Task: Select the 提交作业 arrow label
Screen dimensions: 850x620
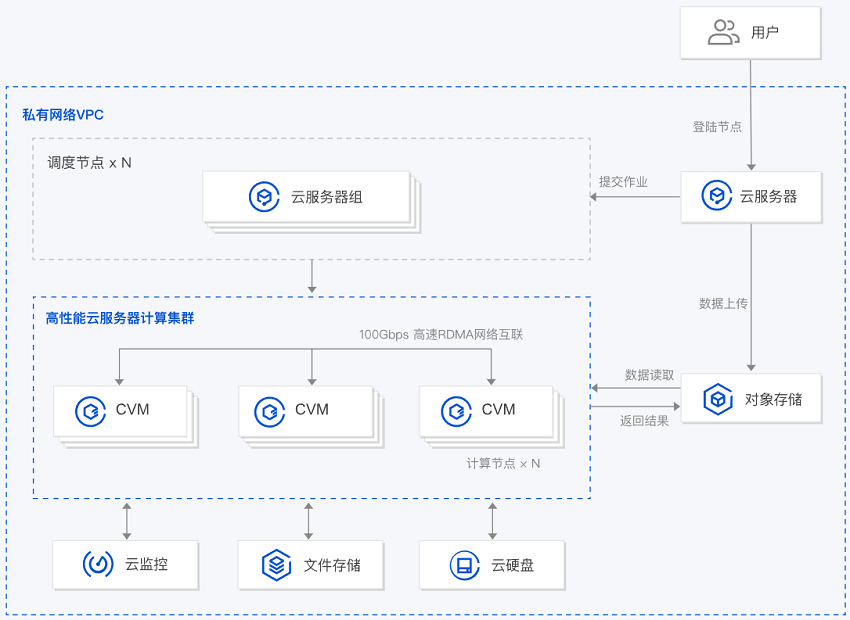Action: point(623,182)
